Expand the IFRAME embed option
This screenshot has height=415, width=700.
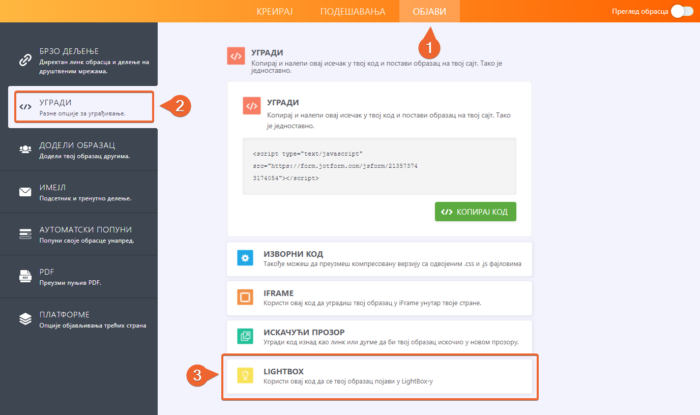click(x=379, y=298)
